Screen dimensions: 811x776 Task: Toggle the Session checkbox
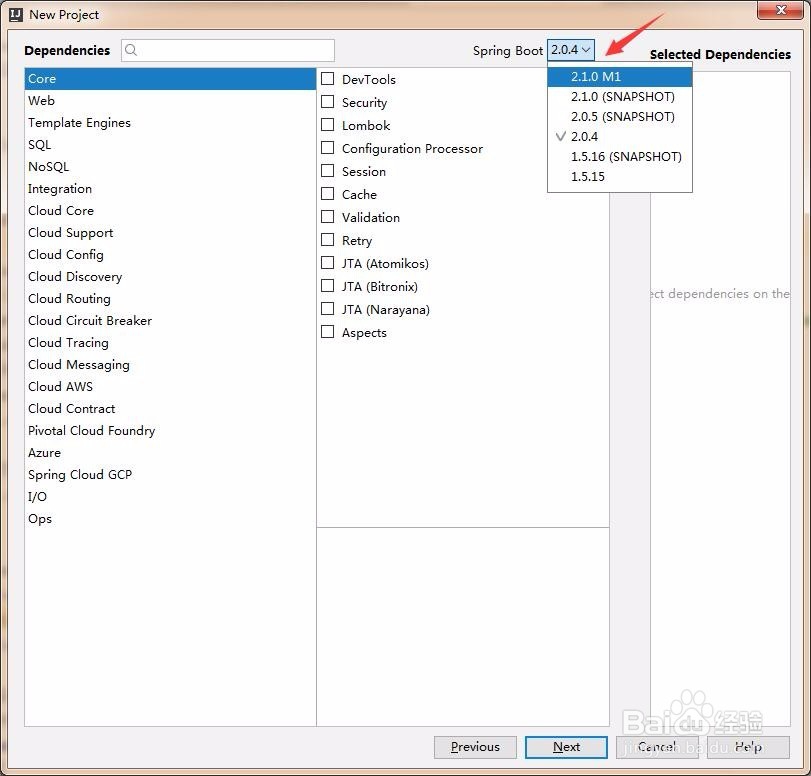327,171
